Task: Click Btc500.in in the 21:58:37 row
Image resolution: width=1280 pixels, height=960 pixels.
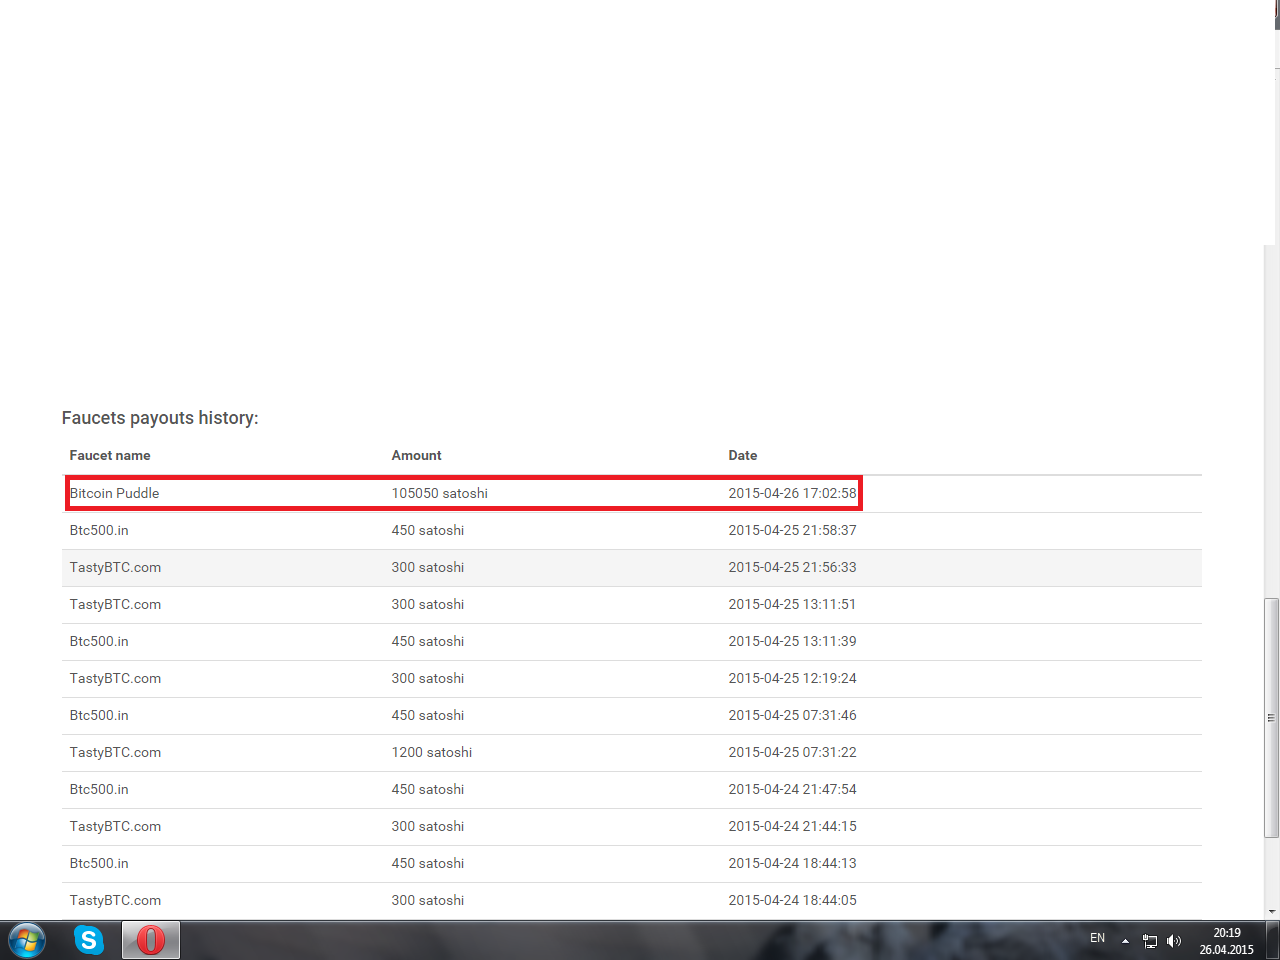Action: [99, 530]
